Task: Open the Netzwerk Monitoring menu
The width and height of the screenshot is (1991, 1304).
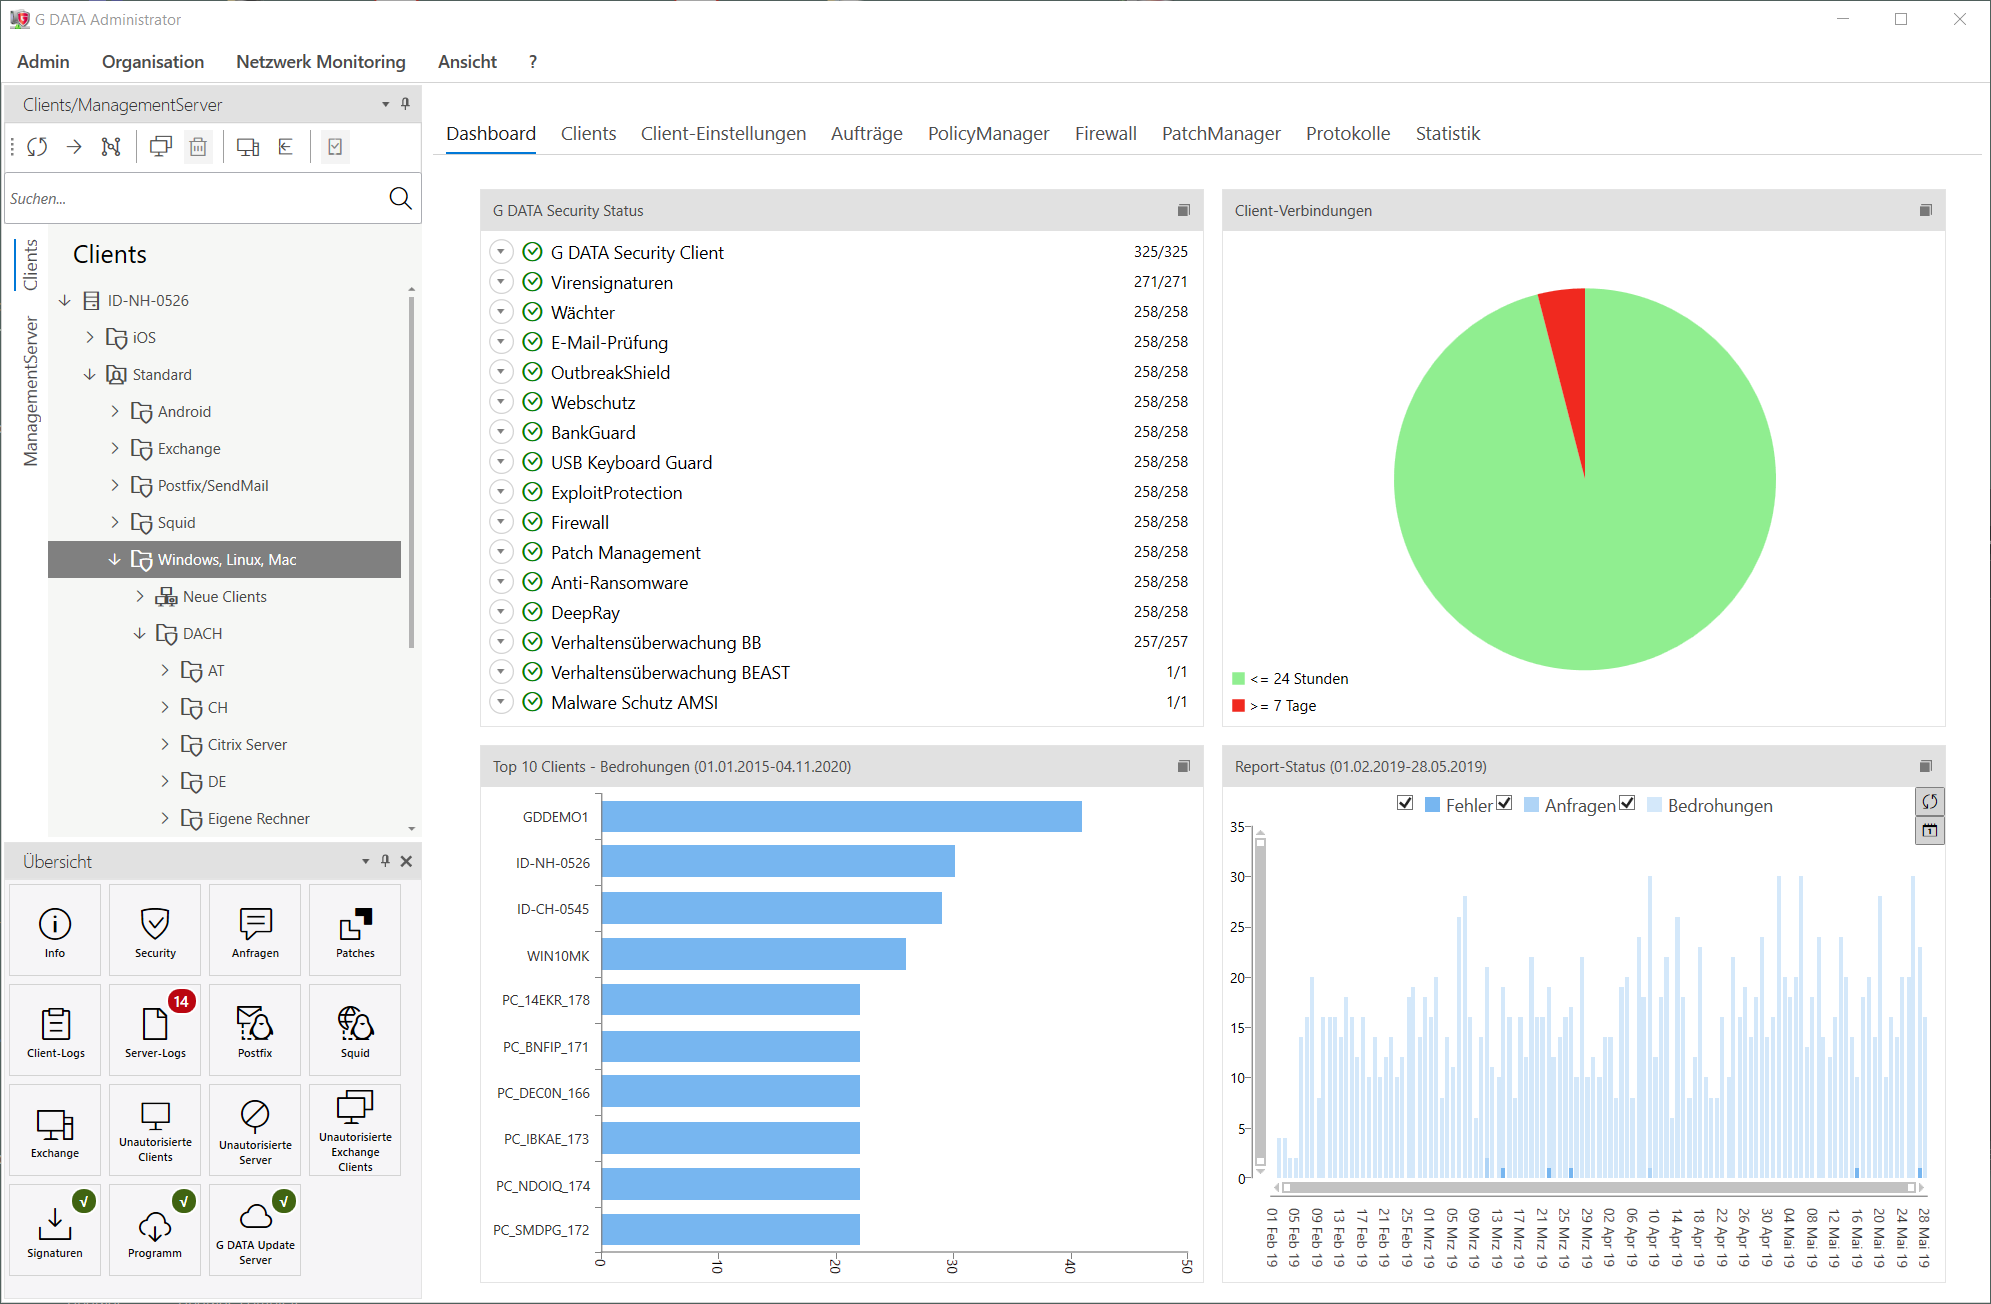Action: click(x=320, y=62)
